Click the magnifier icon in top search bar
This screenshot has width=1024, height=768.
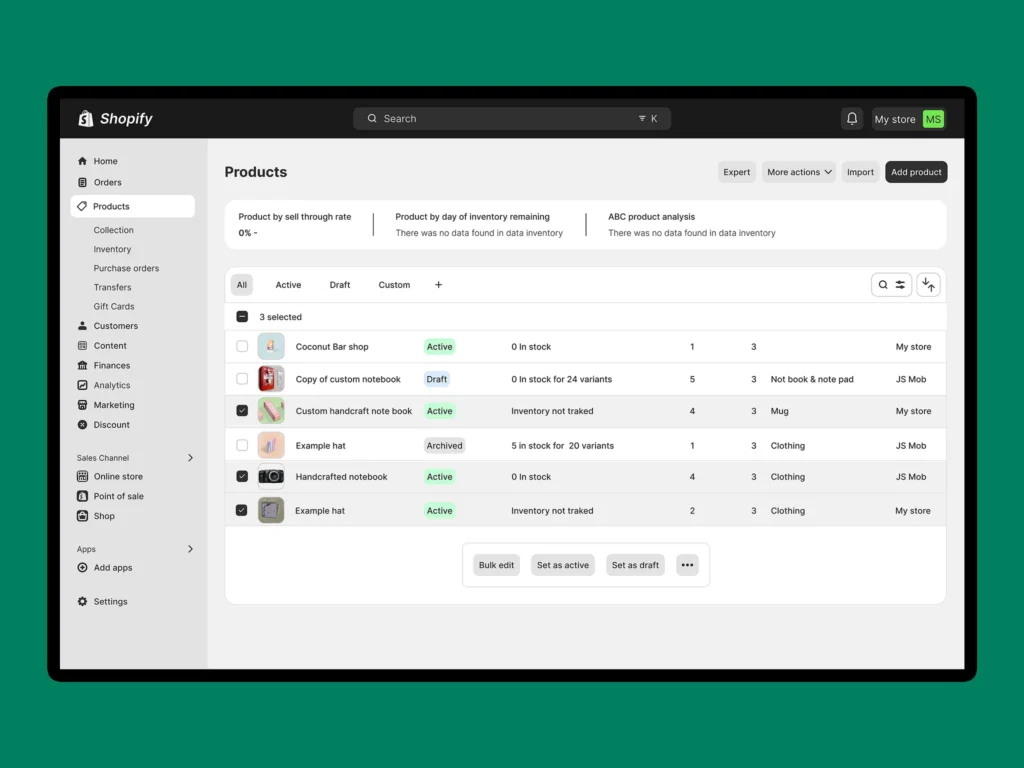click(372, 118)
